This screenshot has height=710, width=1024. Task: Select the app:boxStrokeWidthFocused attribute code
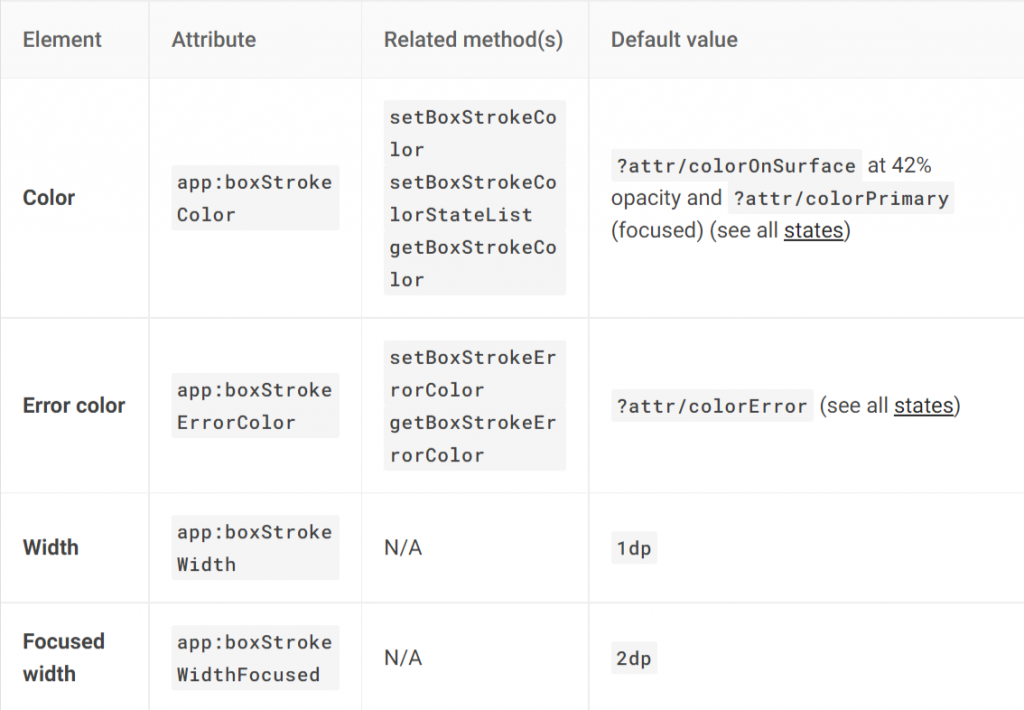pyautogui.click(x=254, y=658)
